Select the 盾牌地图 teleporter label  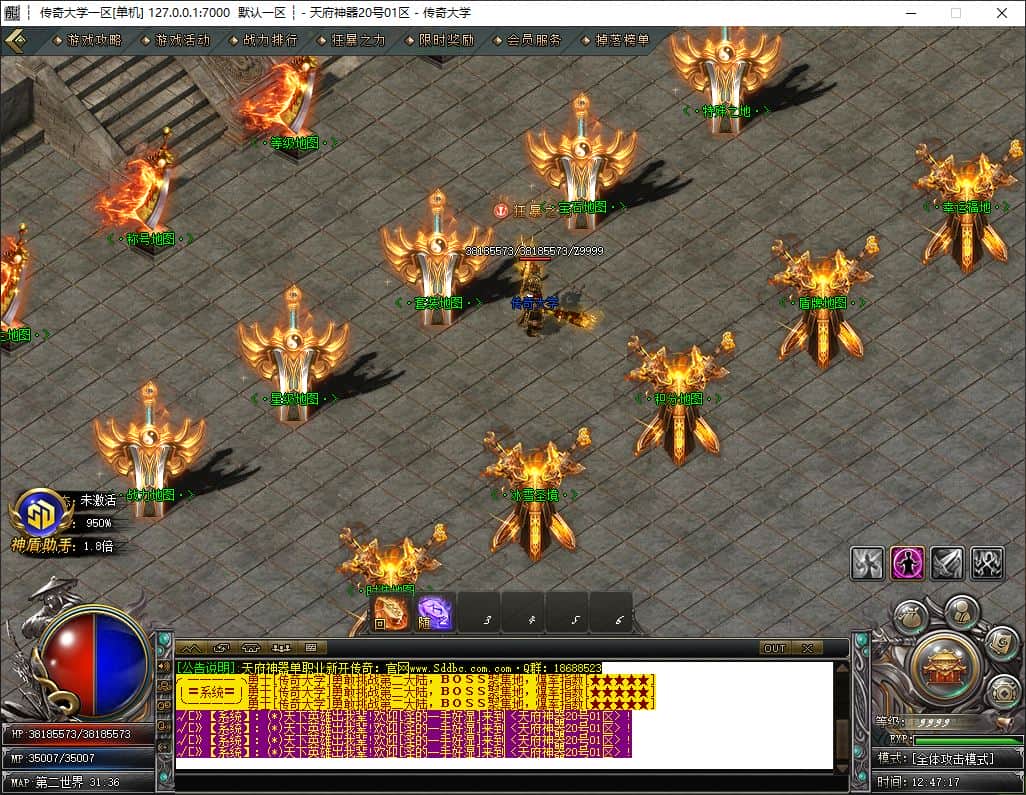[x=823, y=303]
